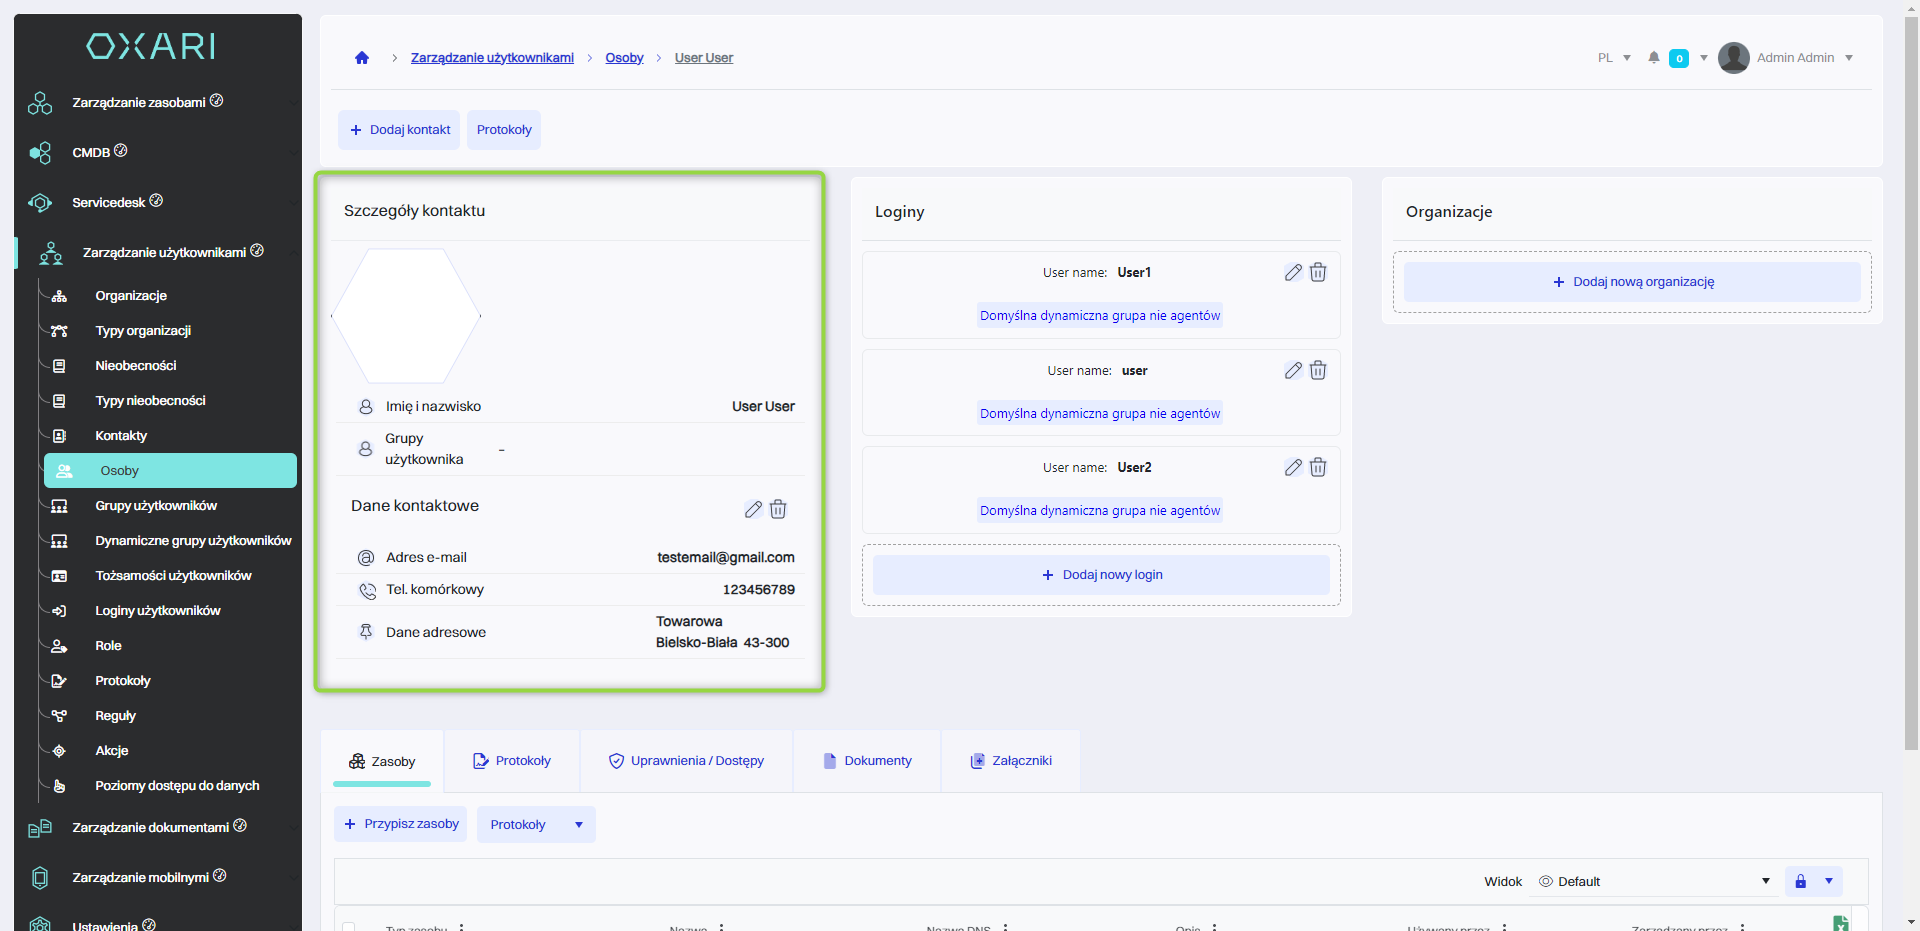Delete Dane kontaktowe with trash icon
The height and width of the screenshot is (931, 1920).
[x=778, y=510]
